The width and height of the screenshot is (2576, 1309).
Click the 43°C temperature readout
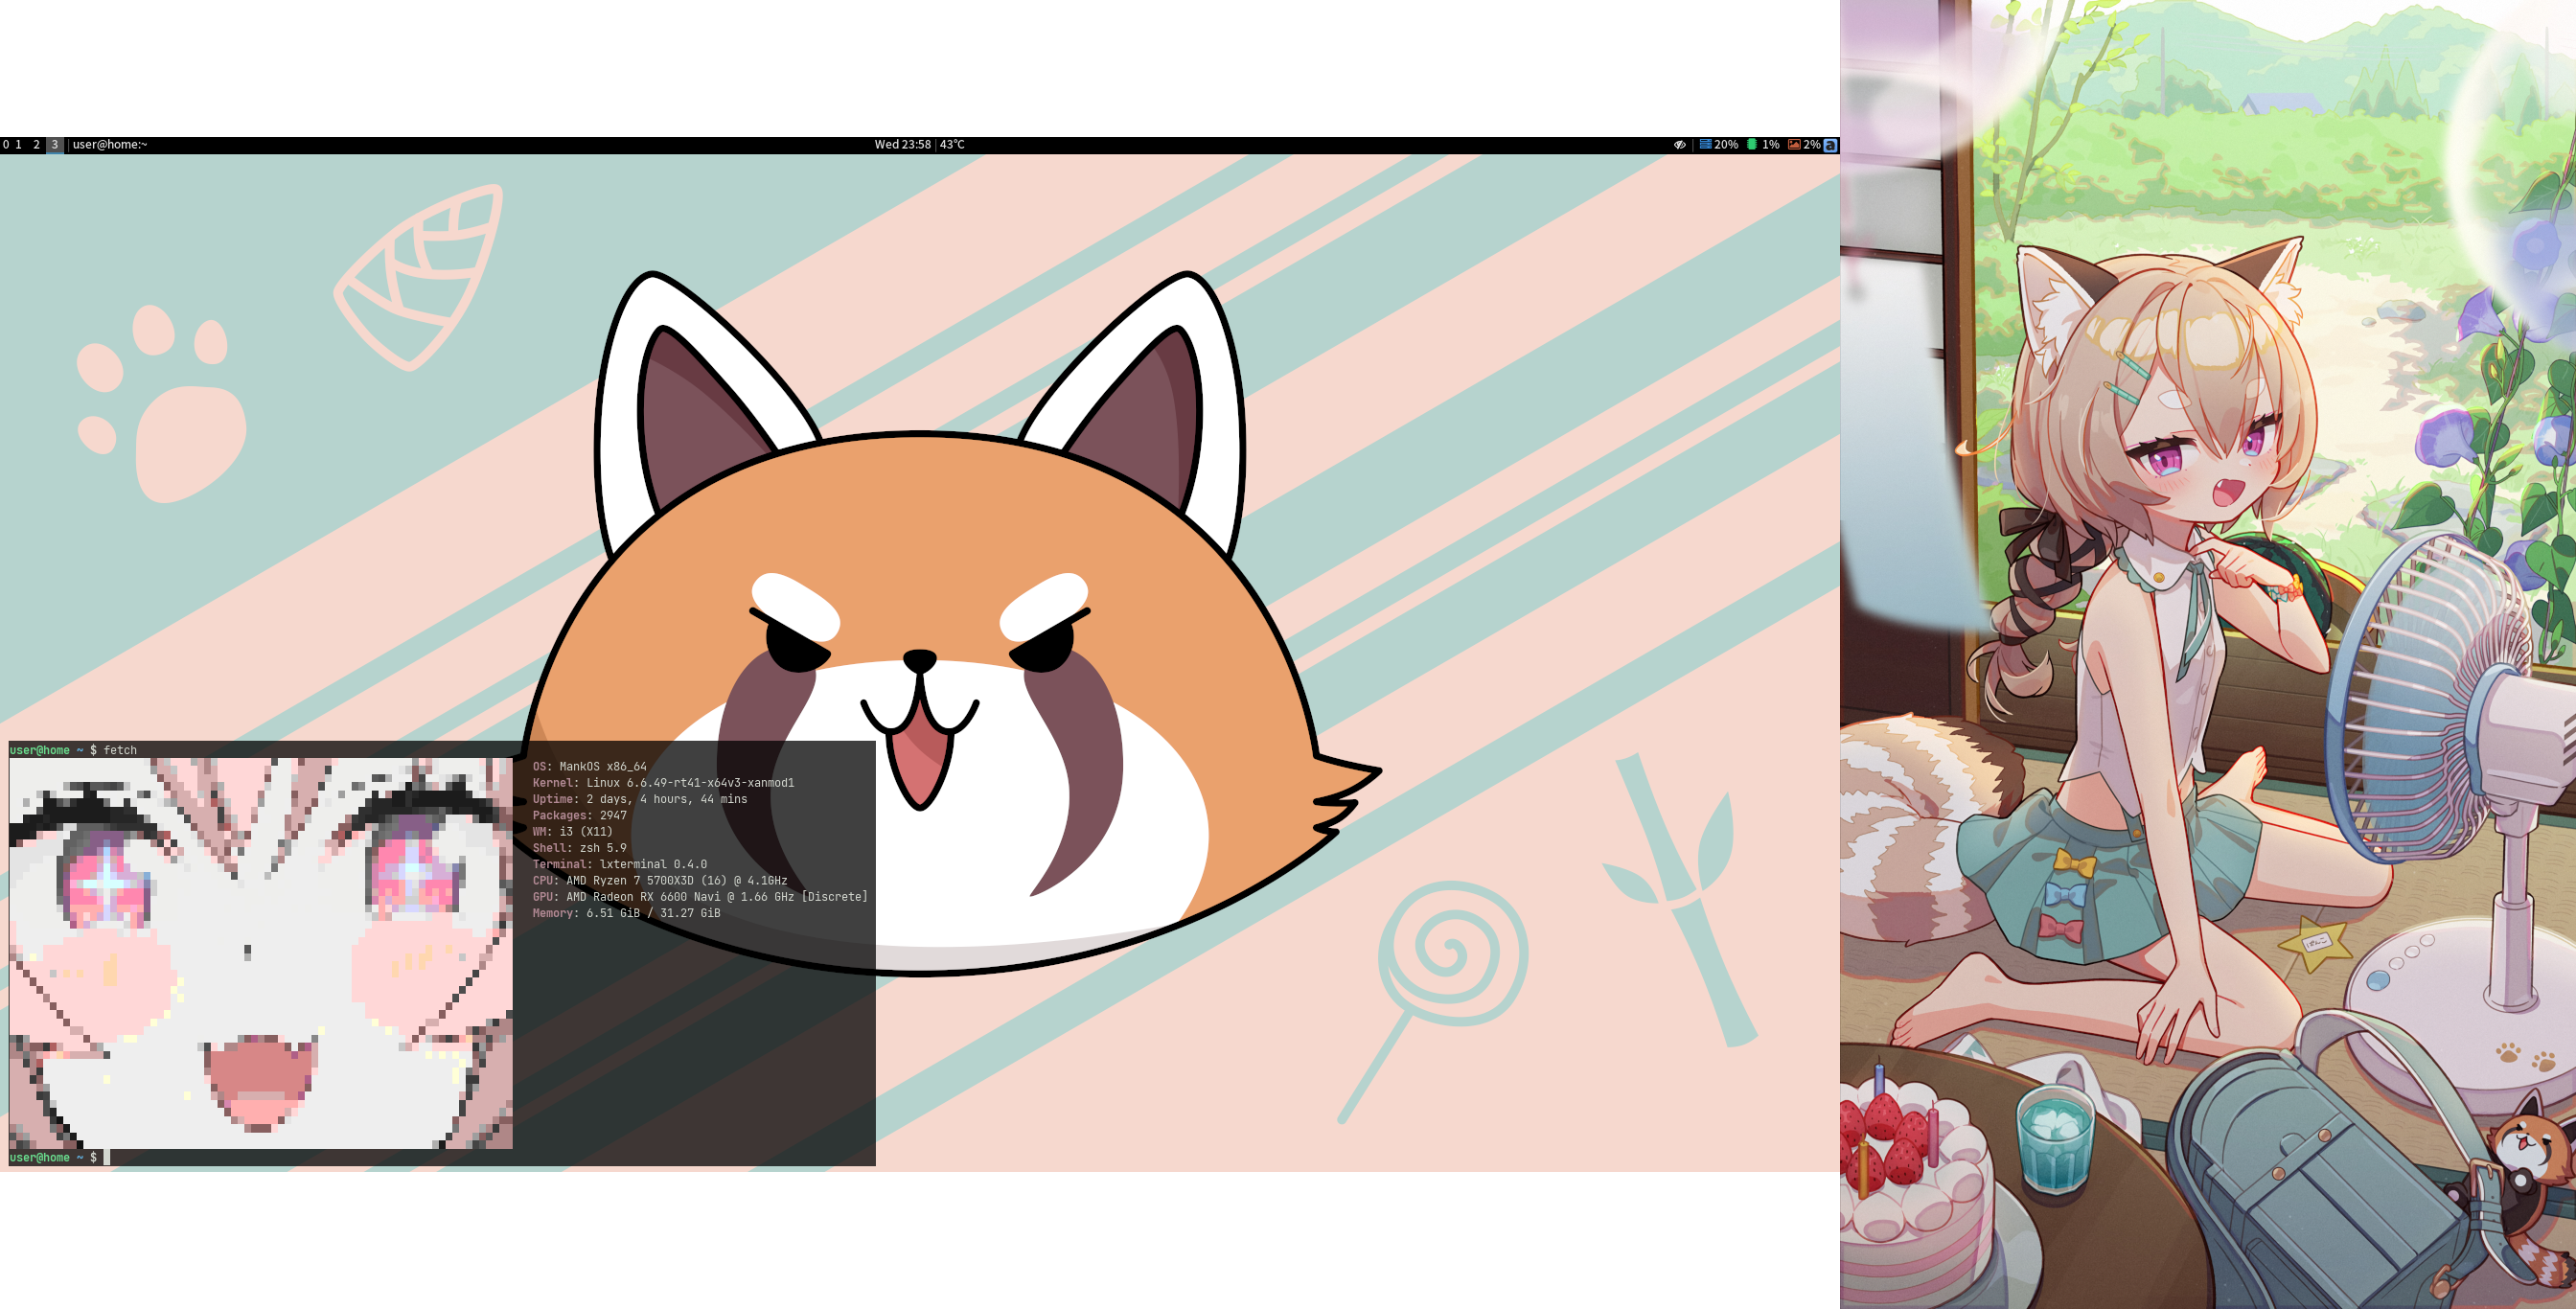[952, 145]
